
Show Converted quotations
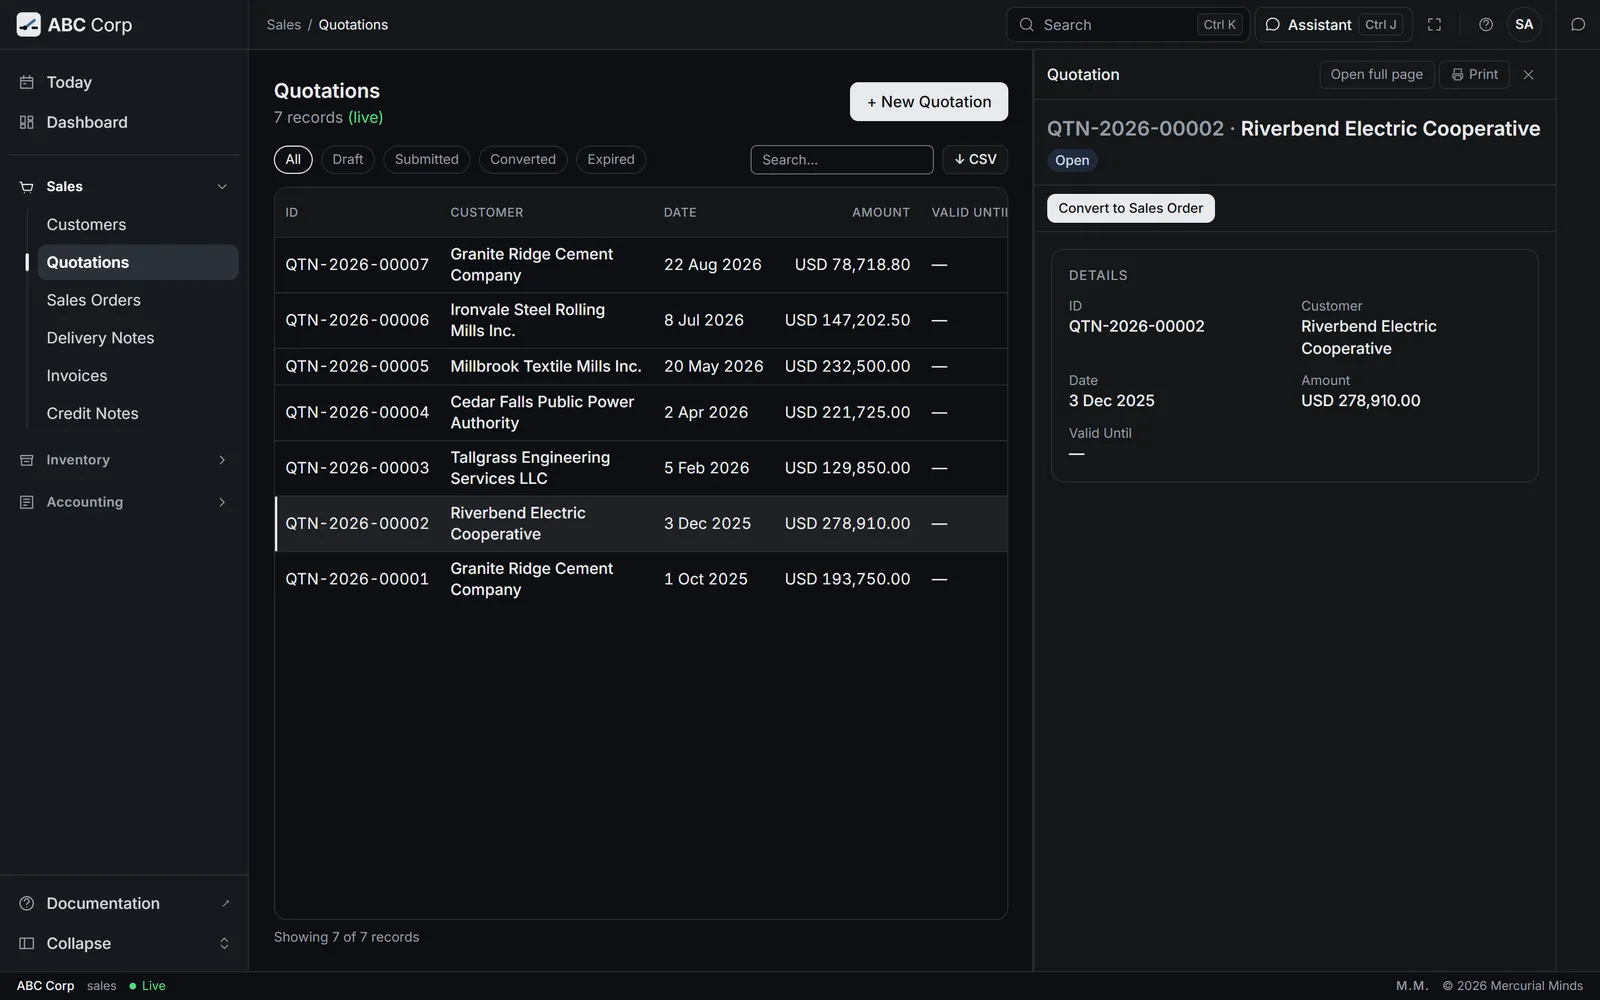coord(523,160)
